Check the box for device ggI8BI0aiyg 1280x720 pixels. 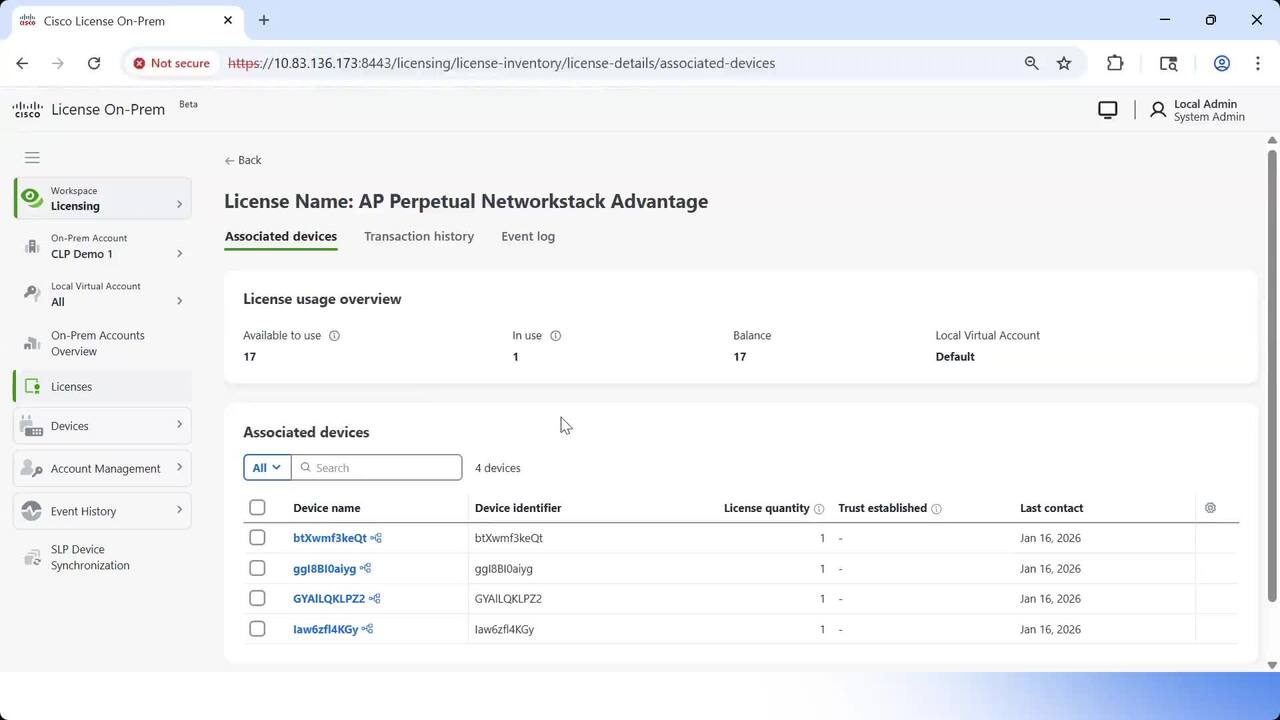click(x=257, y=568)
